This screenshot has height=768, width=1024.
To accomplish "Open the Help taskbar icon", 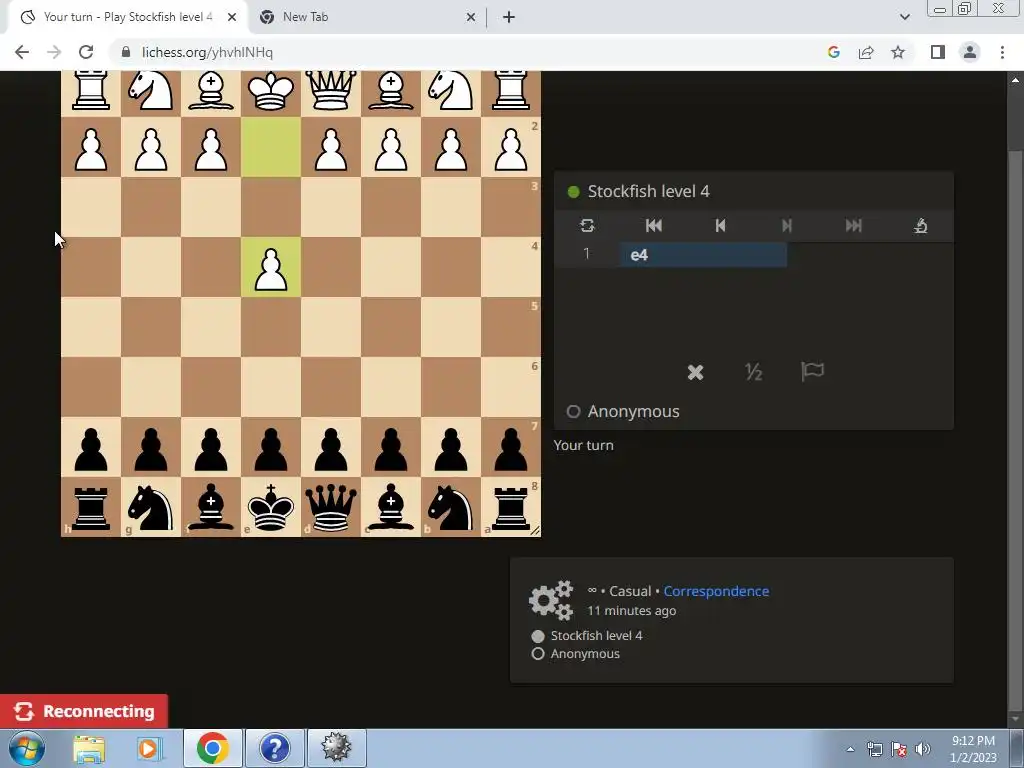I will pos(274,748).
